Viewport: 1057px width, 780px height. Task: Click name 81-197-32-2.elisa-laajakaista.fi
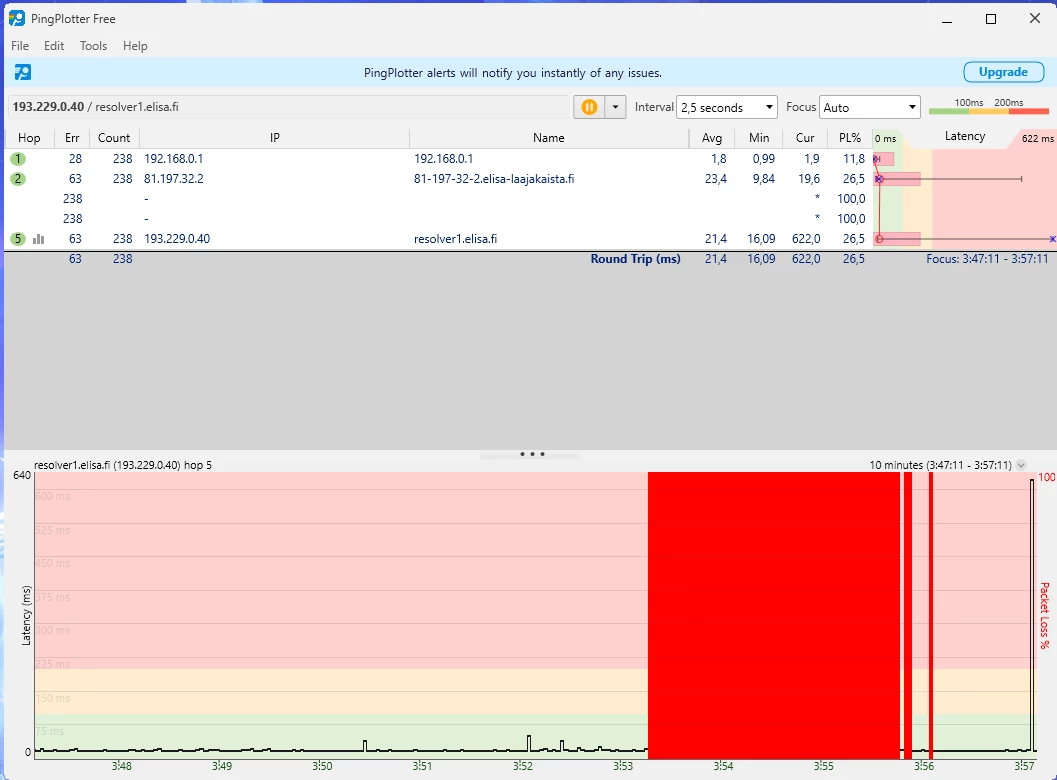coord(494,179)
